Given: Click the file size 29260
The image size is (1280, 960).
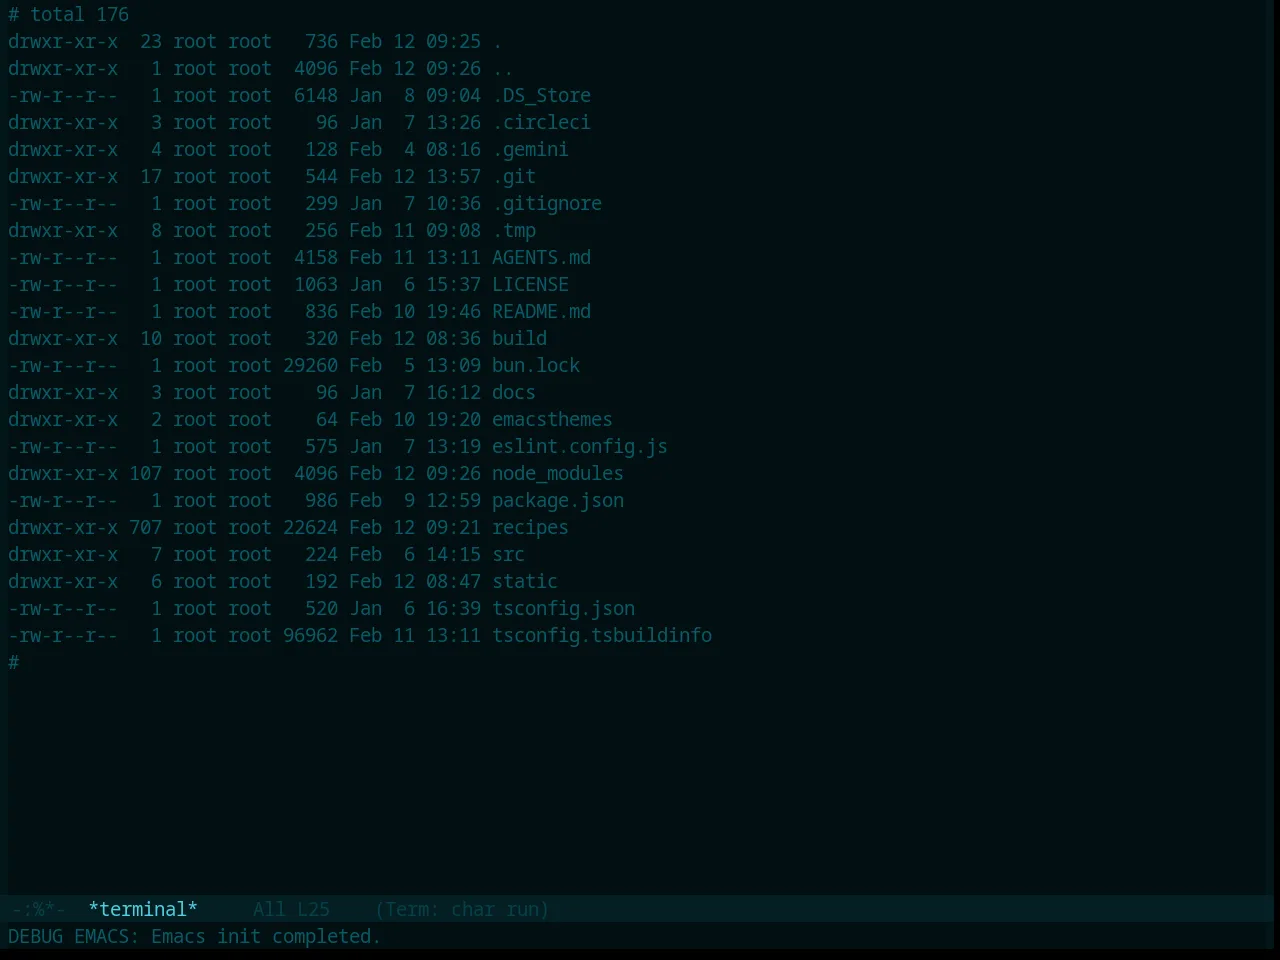Looking at the screenshot, I should point(310,366).
